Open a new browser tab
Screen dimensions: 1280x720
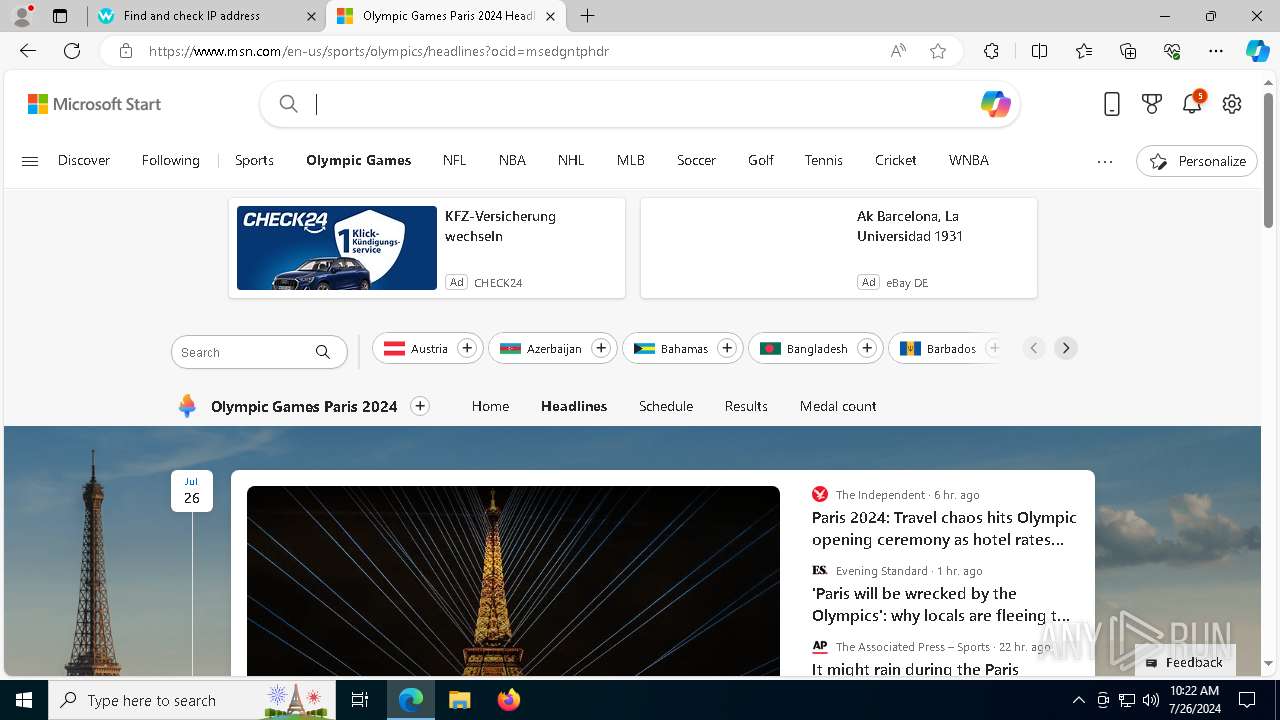coord(588,16)
